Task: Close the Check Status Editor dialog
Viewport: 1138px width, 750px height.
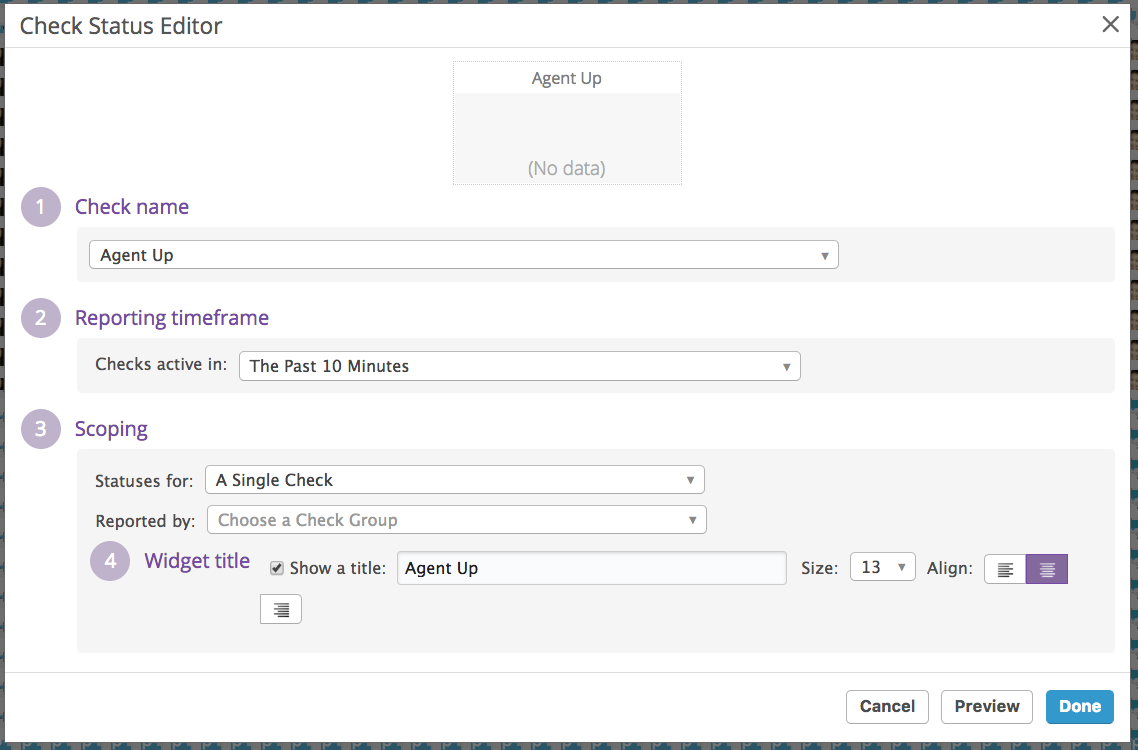Action: pos(1110,25)
